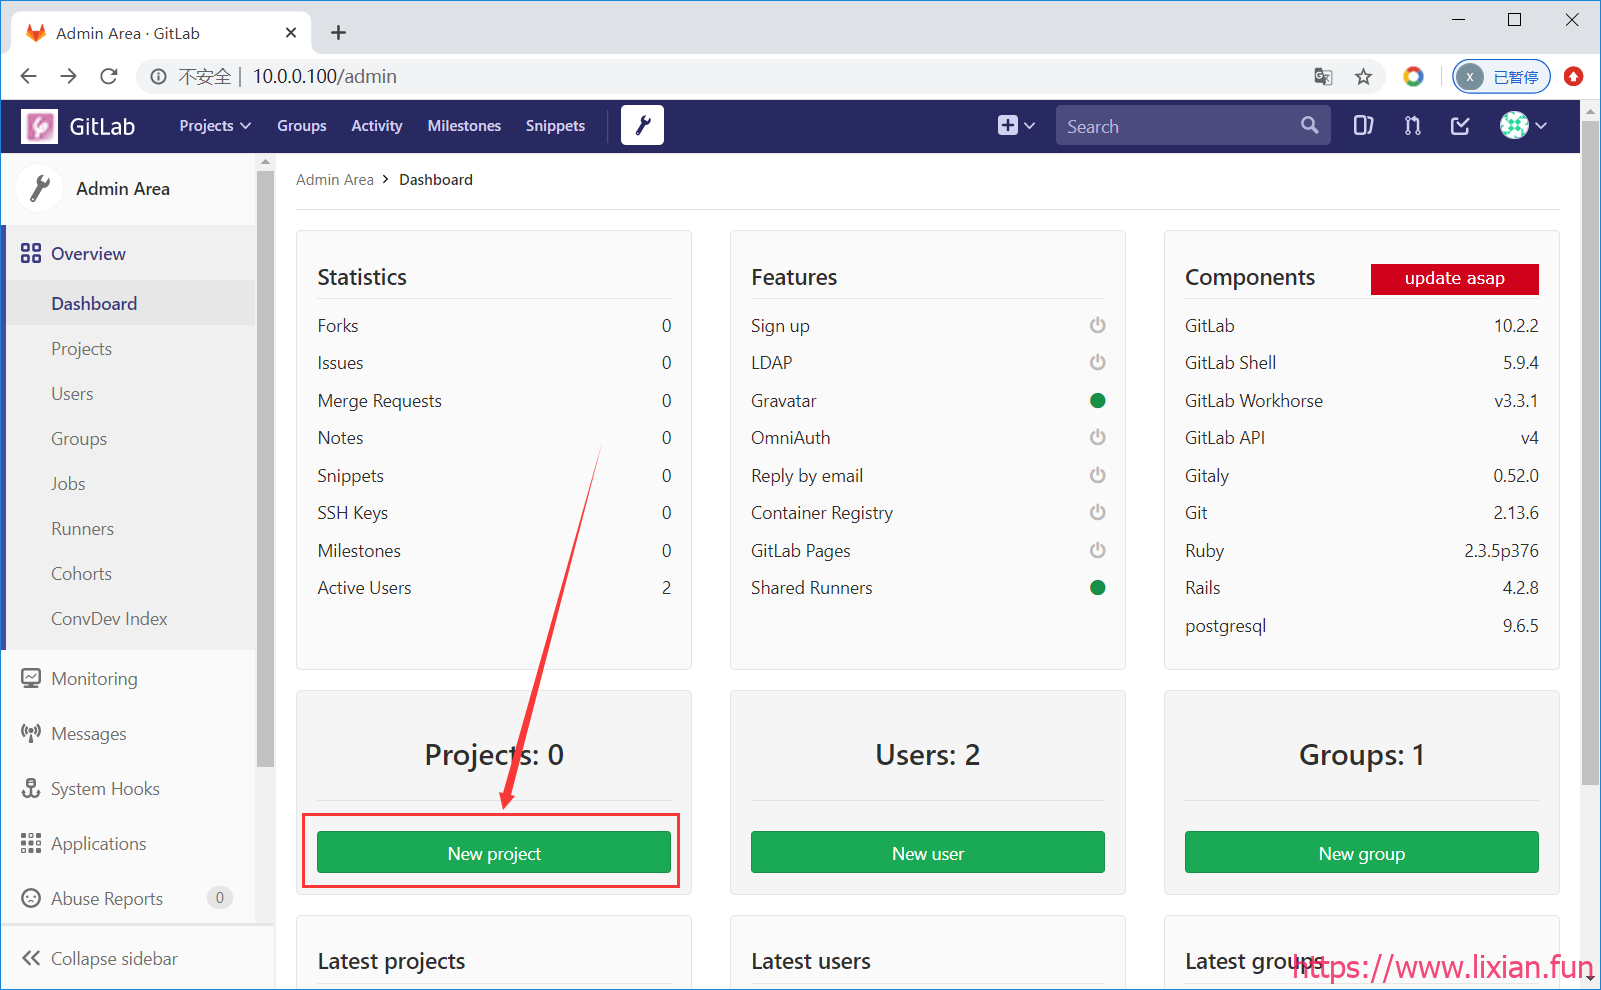The width and height of the screenshot is (1601, 990).
Task: Click the search magnifier icon
Action: [x=1309, y=125]
